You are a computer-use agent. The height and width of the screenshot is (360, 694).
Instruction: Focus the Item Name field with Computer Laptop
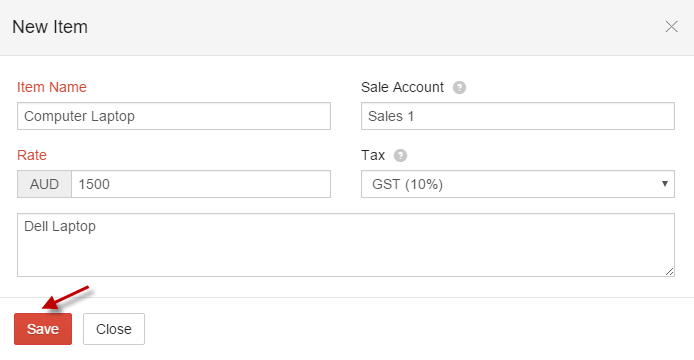click(174, 116)
